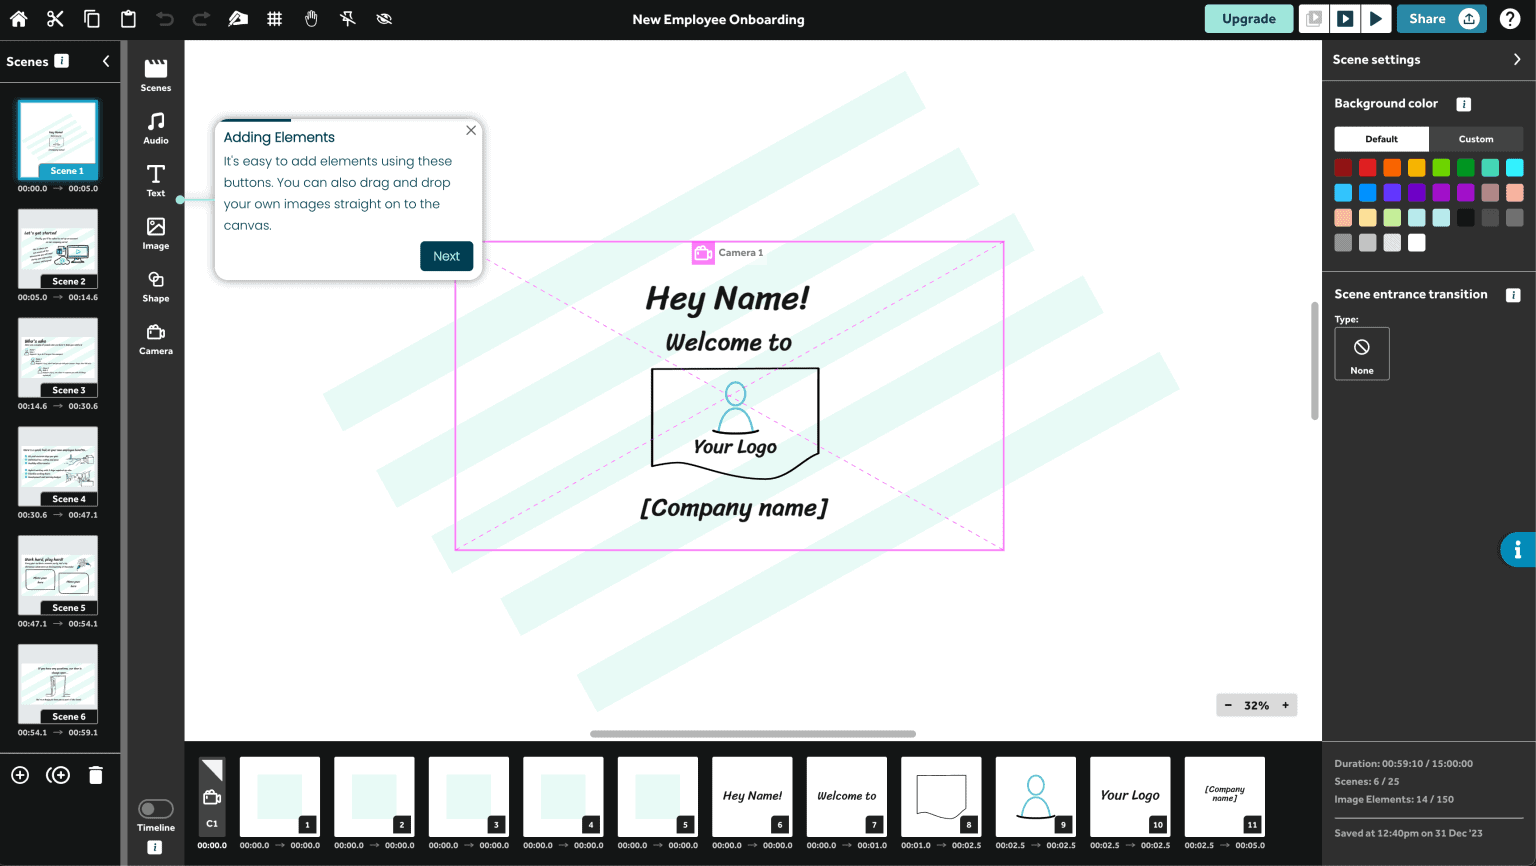Click the Upgrade button

coord(1248,19)
